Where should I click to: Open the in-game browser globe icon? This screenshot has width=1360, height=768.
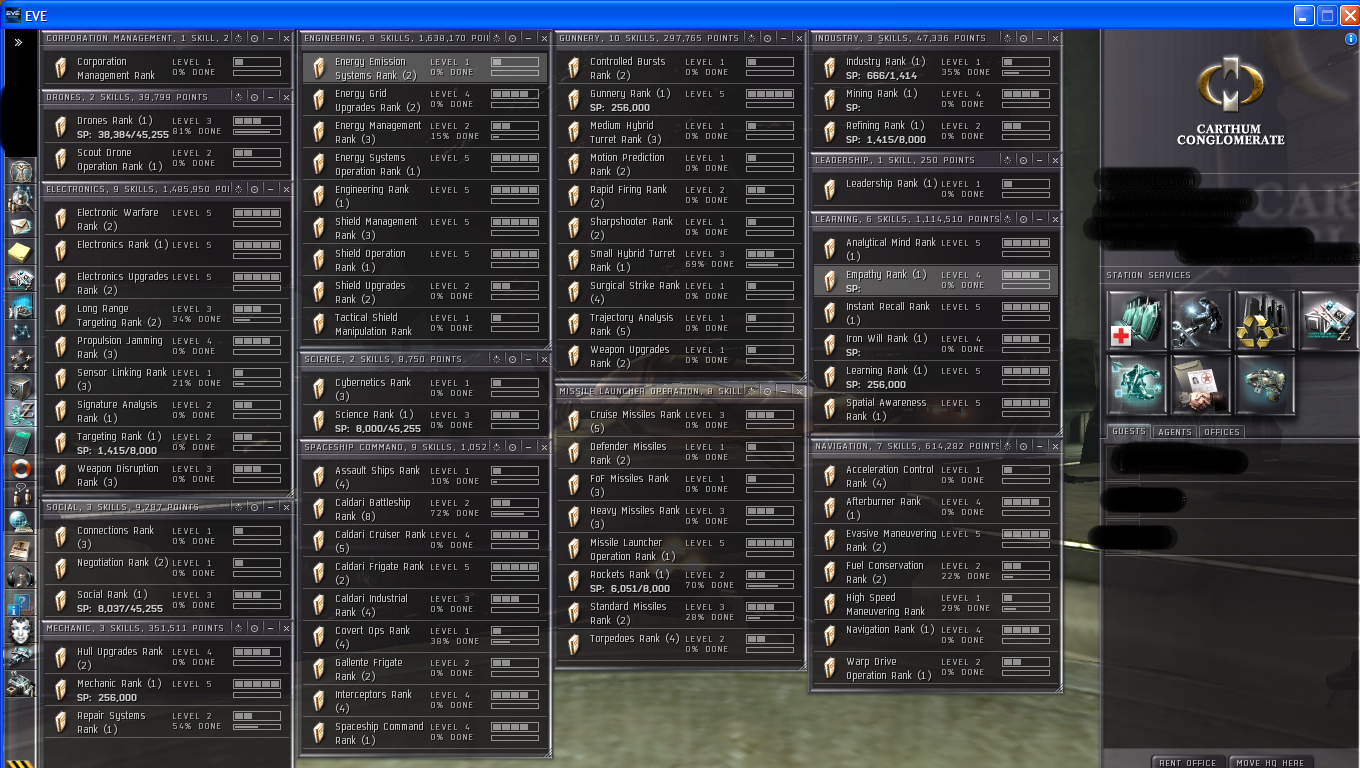point(20,522)
